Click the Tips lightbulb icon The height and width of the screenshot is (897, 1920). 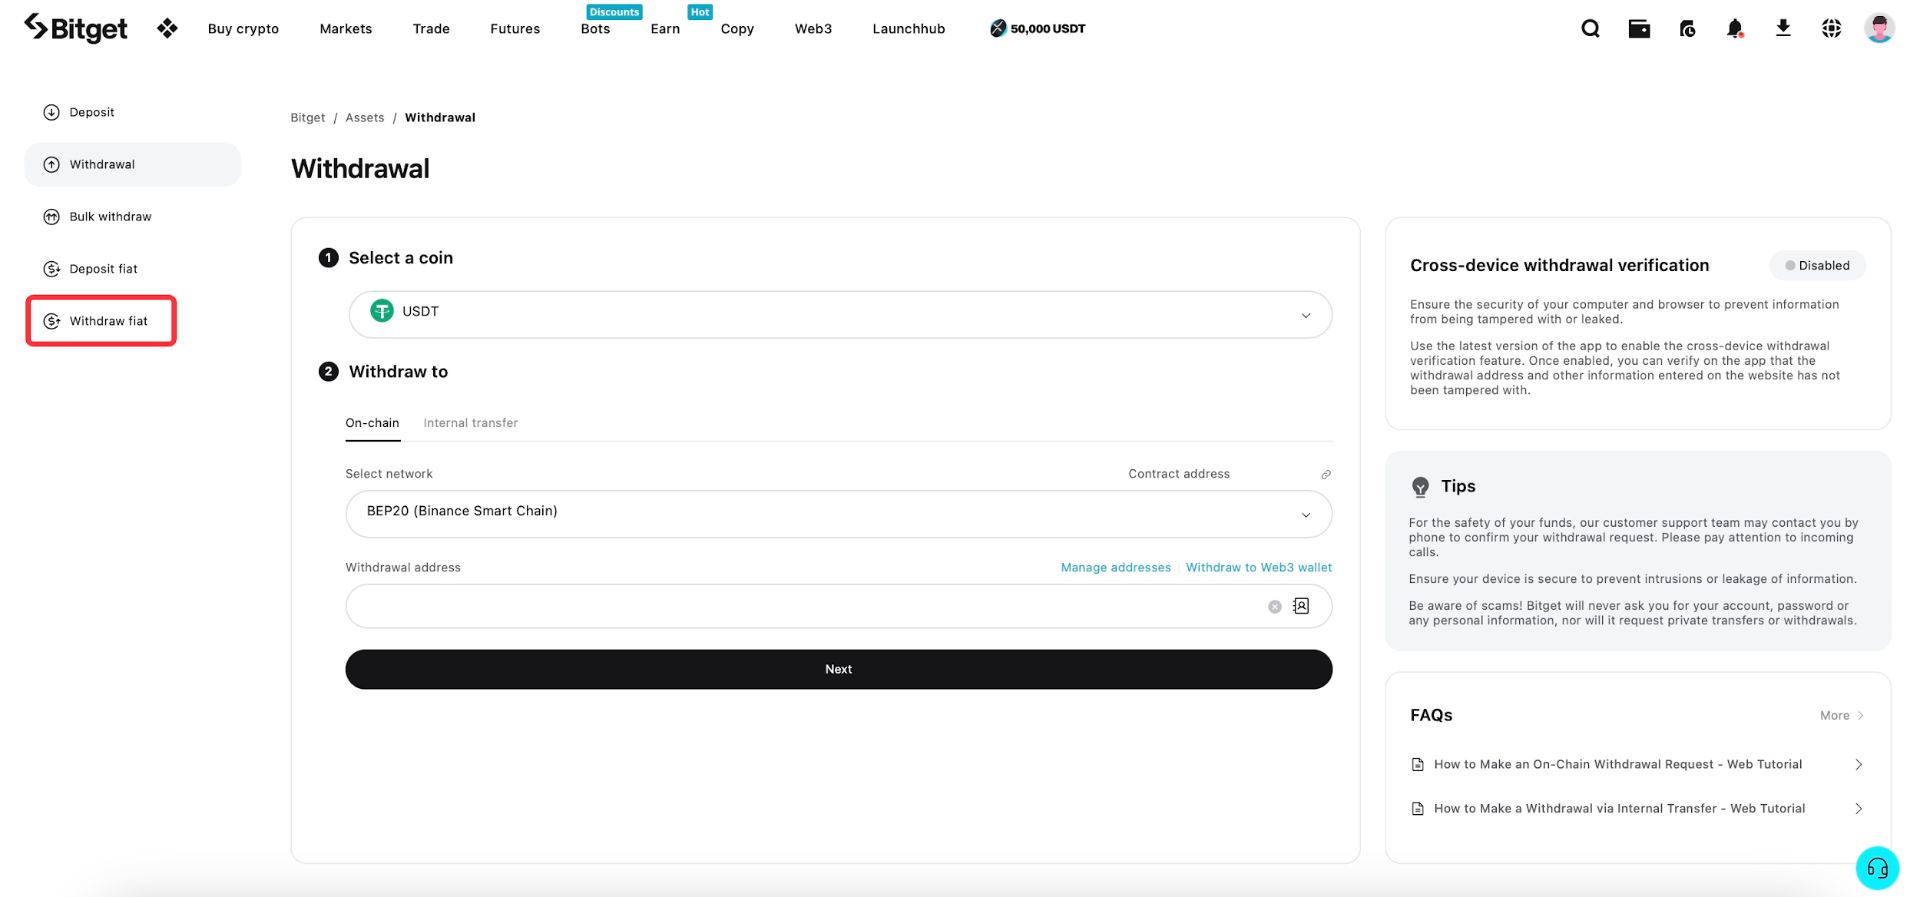coord(1420,487)
